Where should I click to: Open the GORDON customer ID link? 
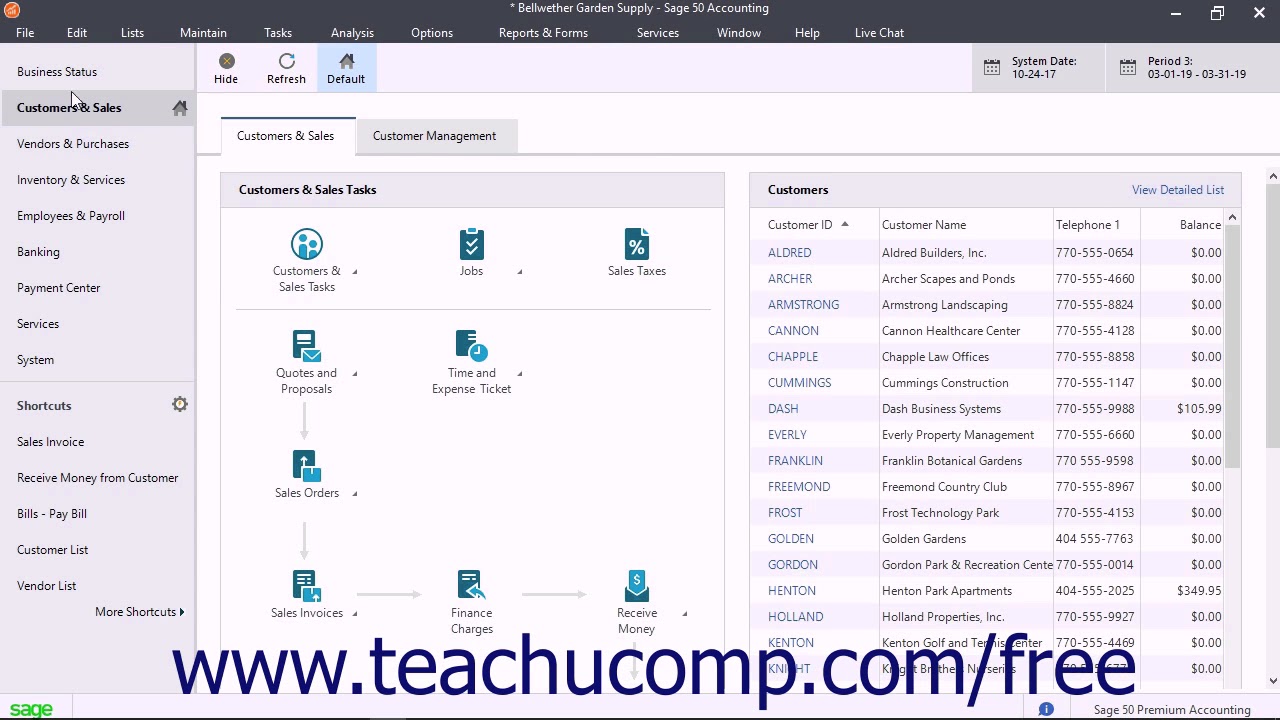click(793, 565)
